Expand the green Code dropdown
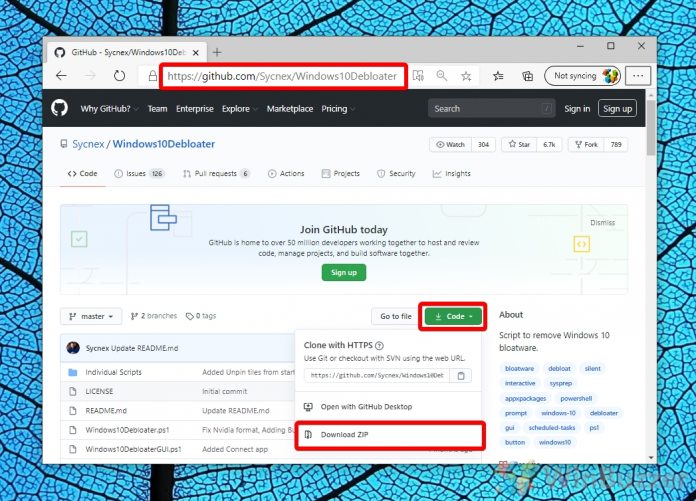The image size is (696, 501). pos(454,316)
